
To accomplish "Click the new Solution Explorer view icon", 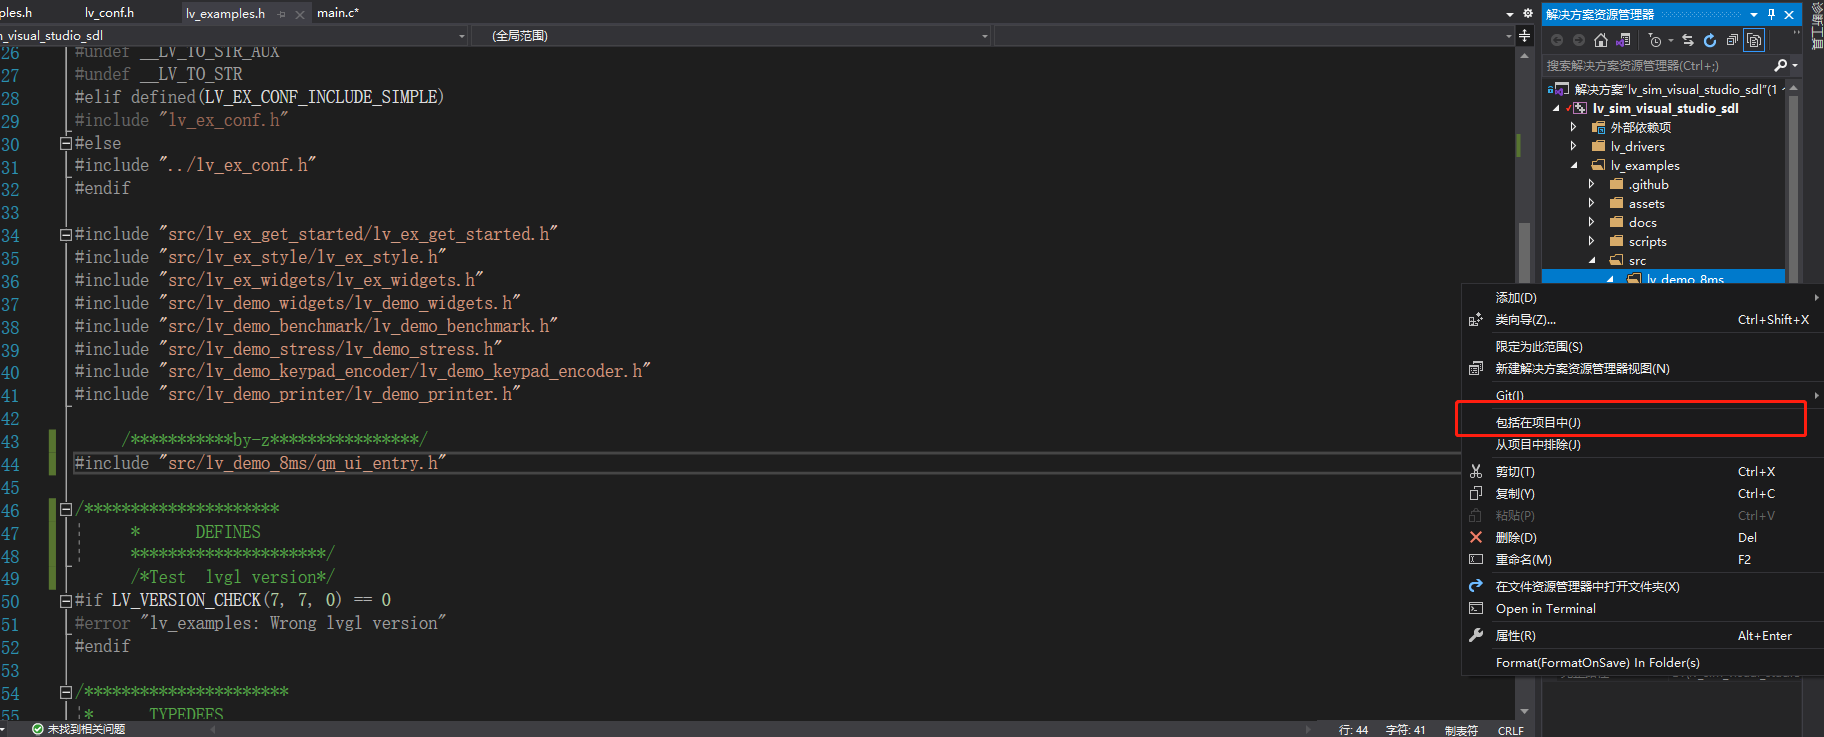I will 1476,368.
